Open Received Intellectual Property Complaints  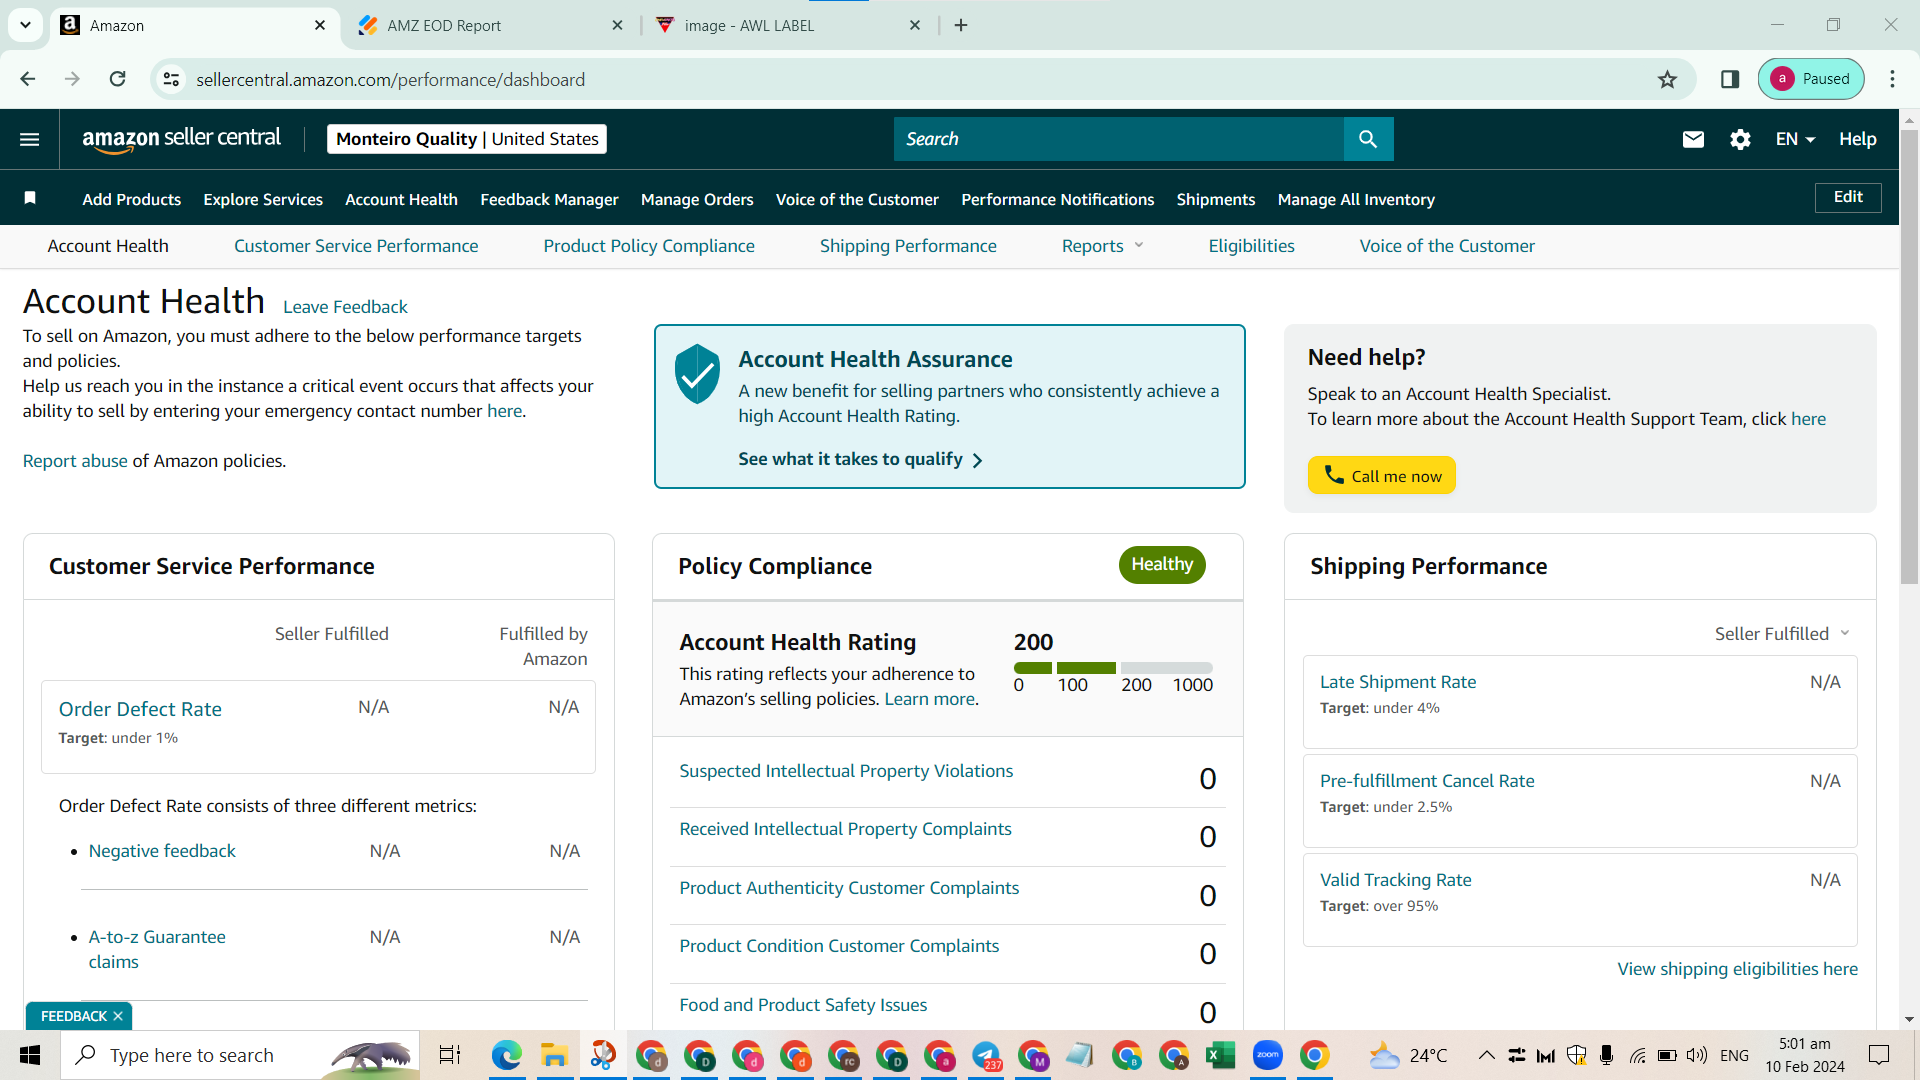[845, 829]
